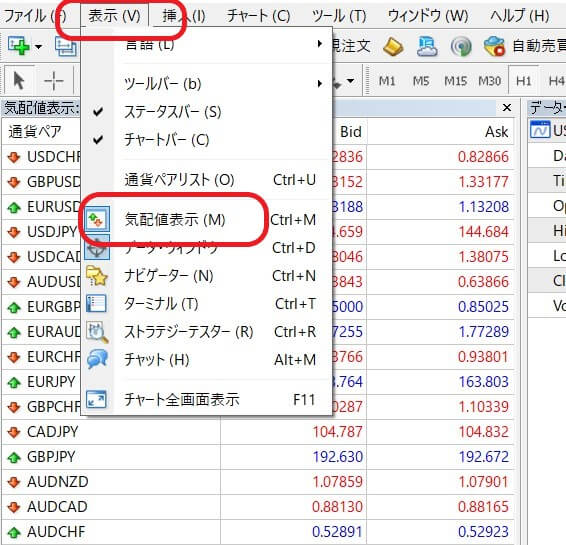Click the signals radar icon
The width and height of the screenshot is (566, 545).
[461, 47]
